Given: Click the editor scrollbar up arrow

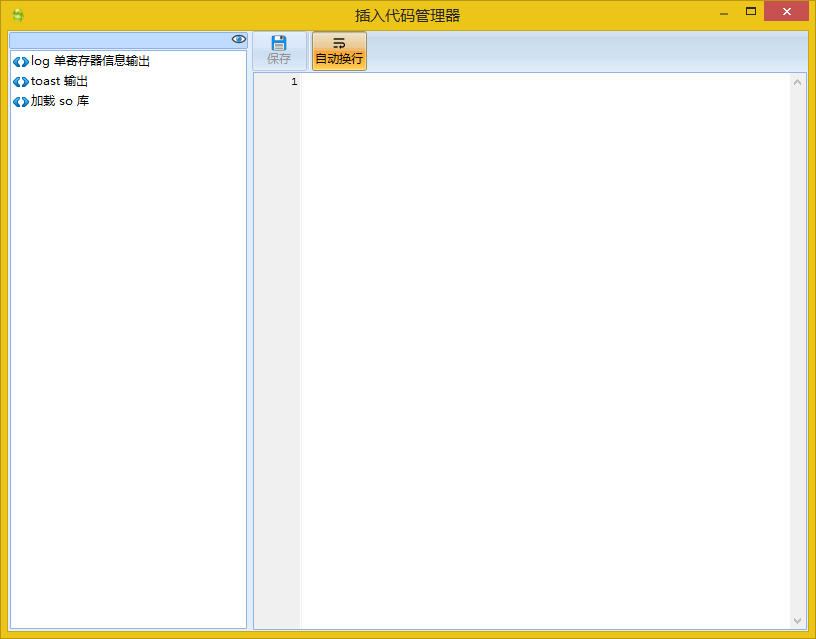Looking at the screenshot, I should pyautogui.click(x=797, y=82).
